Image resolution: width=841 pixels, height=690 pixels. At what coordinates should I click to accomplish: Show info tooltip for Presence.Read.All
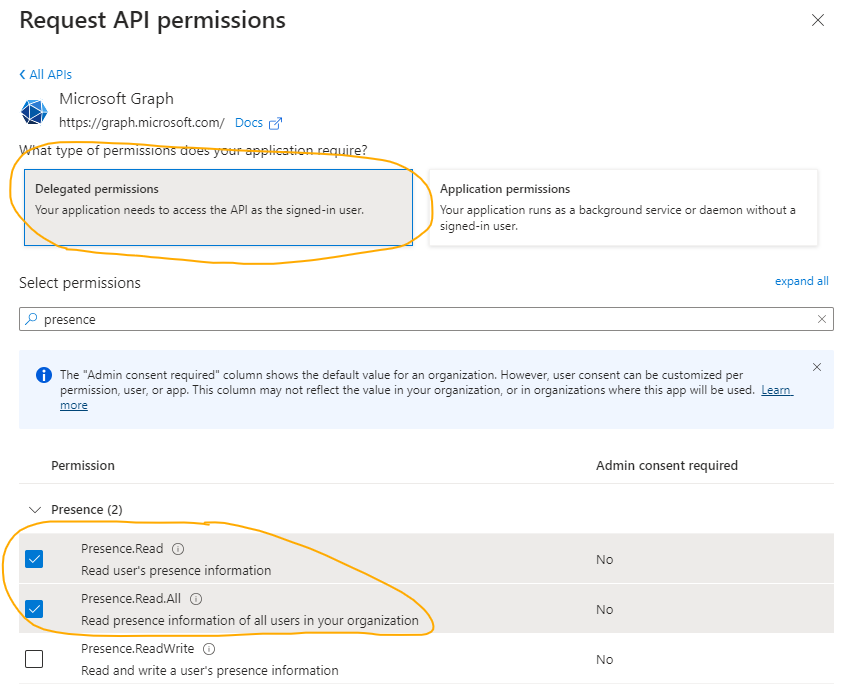[x=196, y=599]
